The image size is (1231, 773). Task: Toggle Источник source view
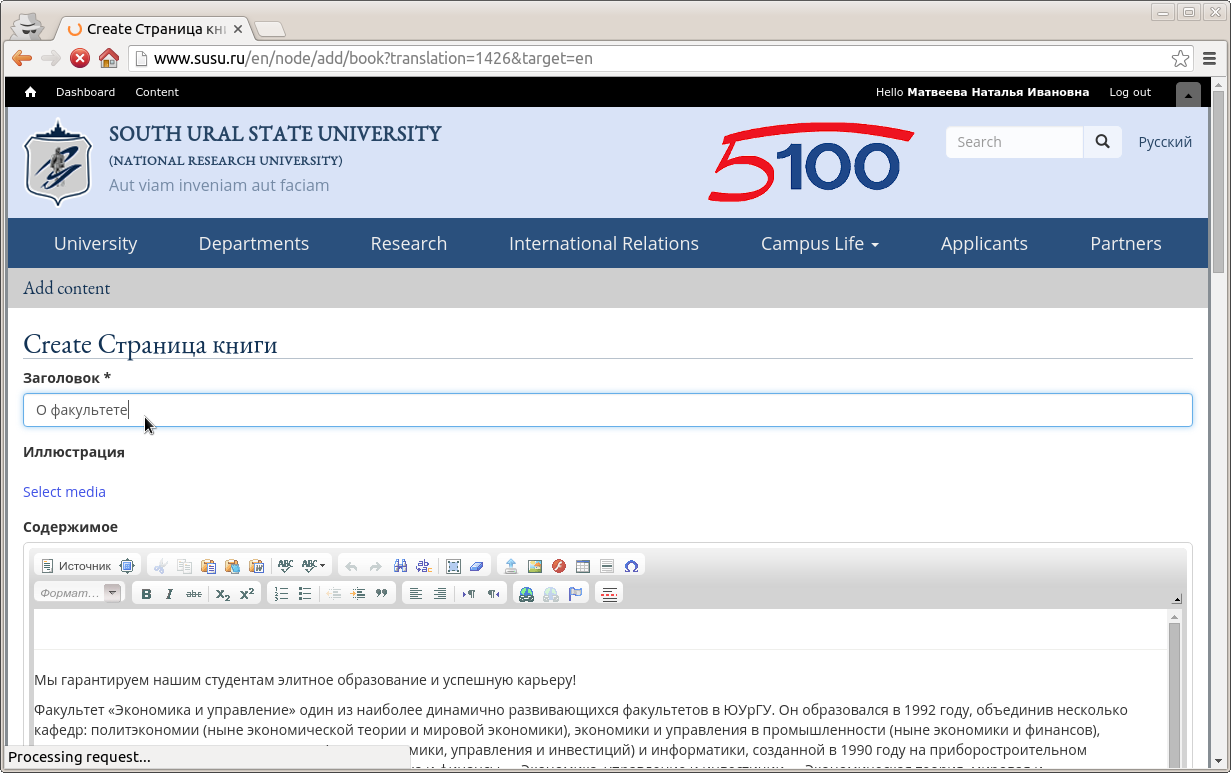click(76, 566)
